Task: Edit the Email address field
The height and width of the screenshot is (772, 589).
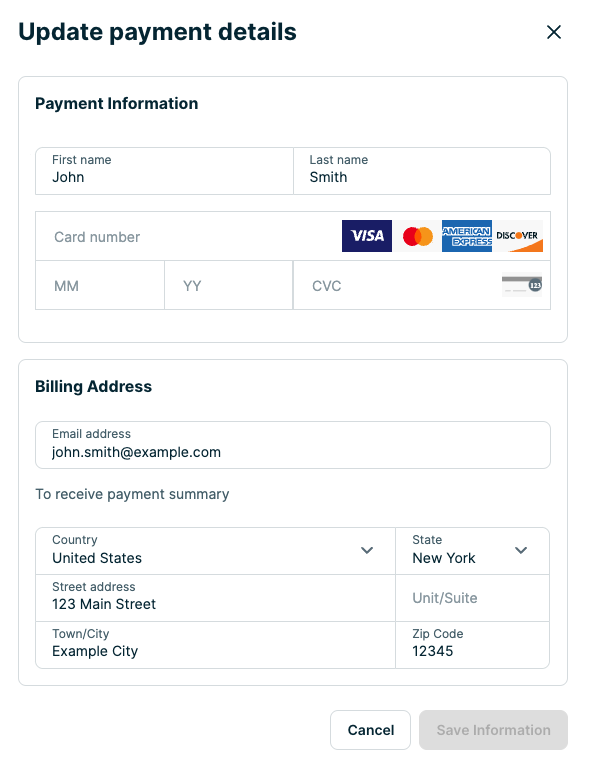Action: tap(293, 445)
